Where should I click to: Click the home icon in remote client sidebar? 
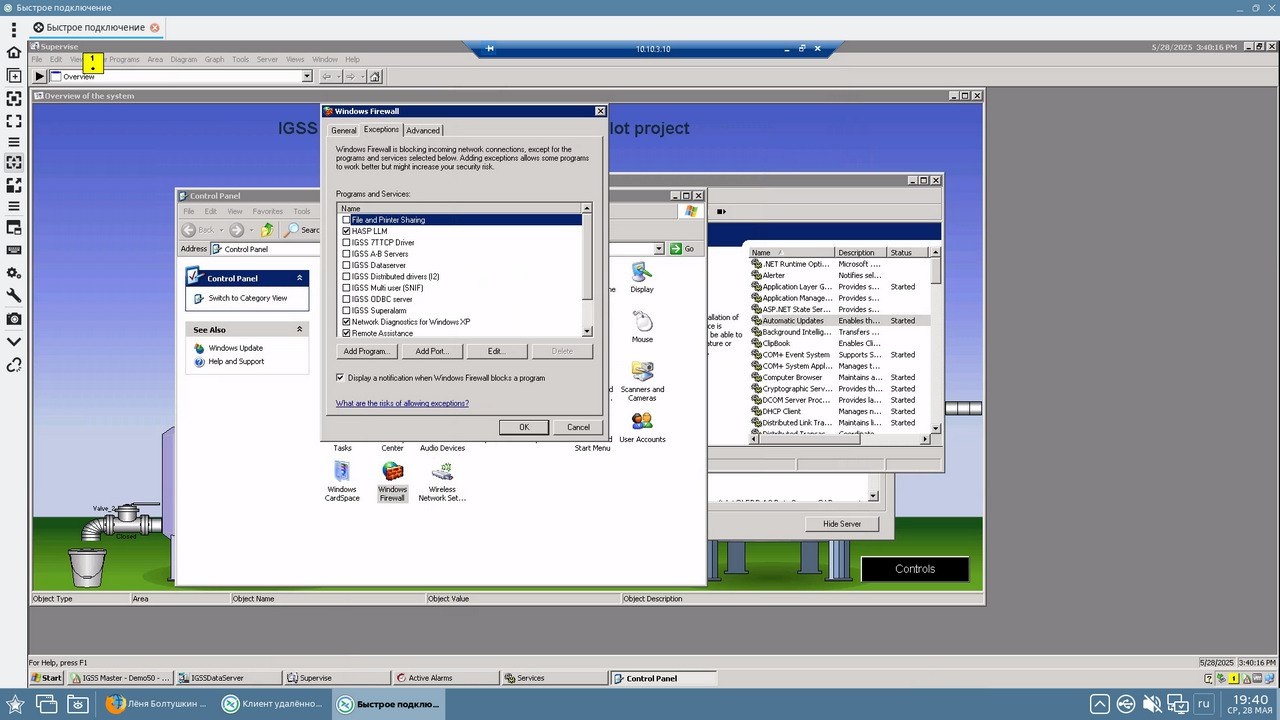pos(14,52)
